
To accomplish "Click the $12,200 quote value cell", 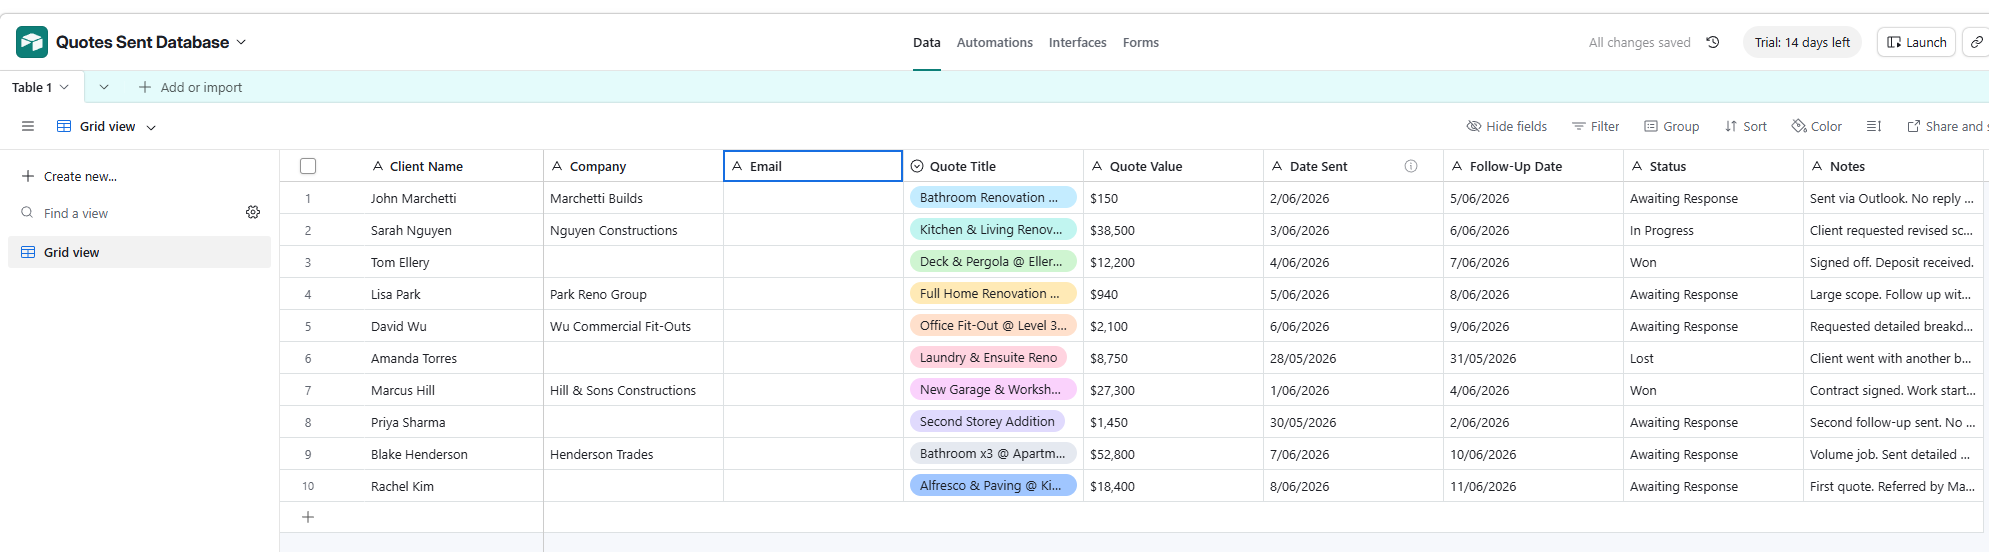I will [x=1173, y=262].
